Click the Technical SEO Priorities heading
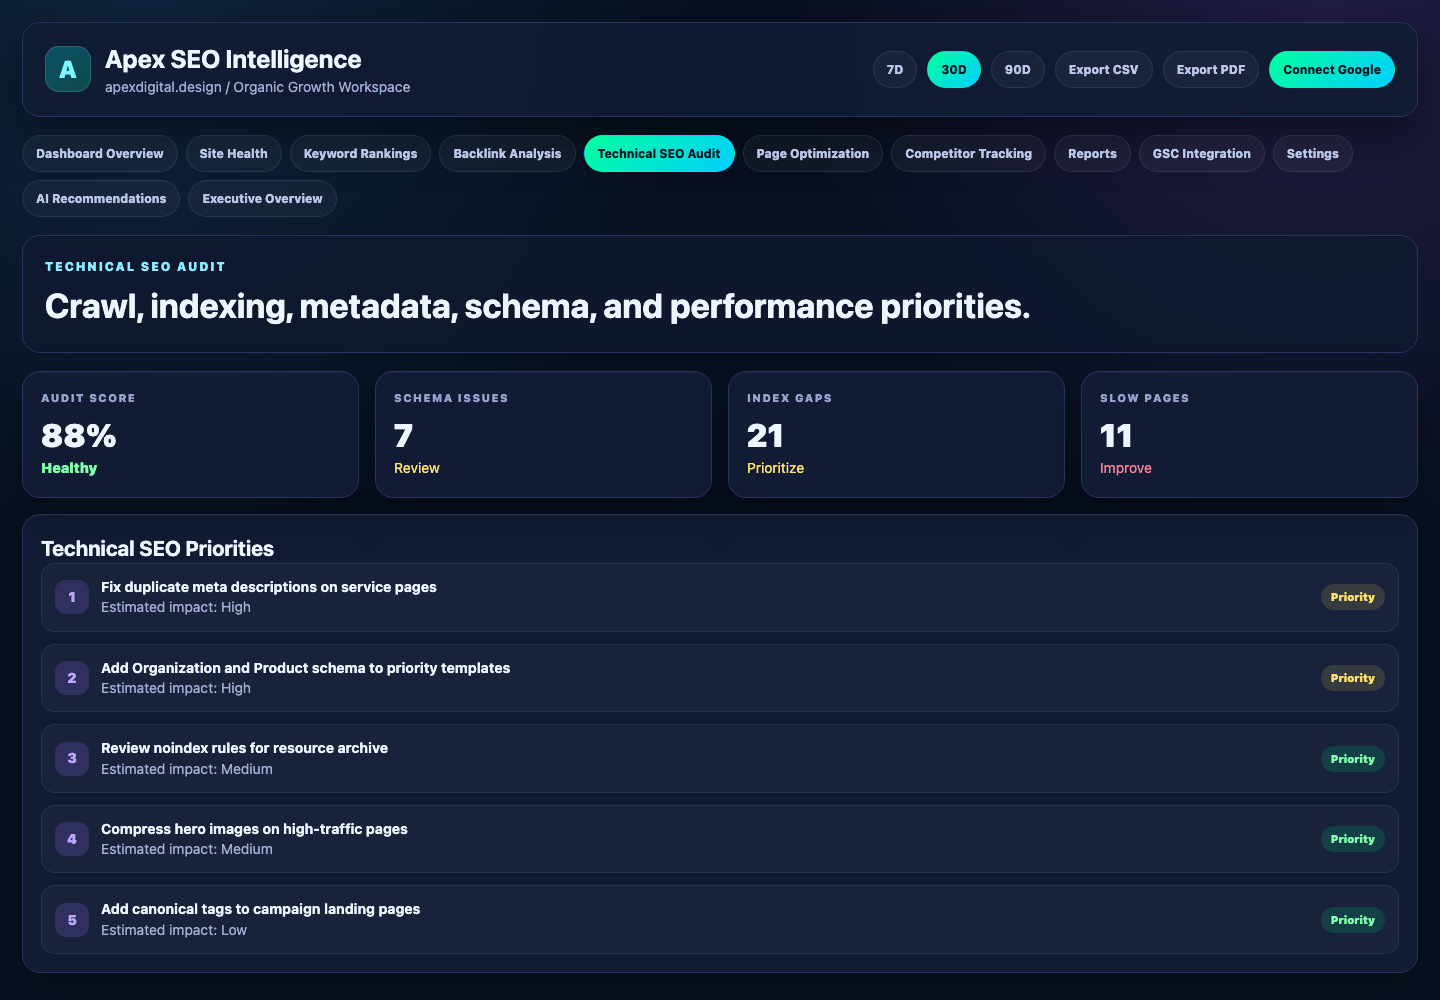 158,549
